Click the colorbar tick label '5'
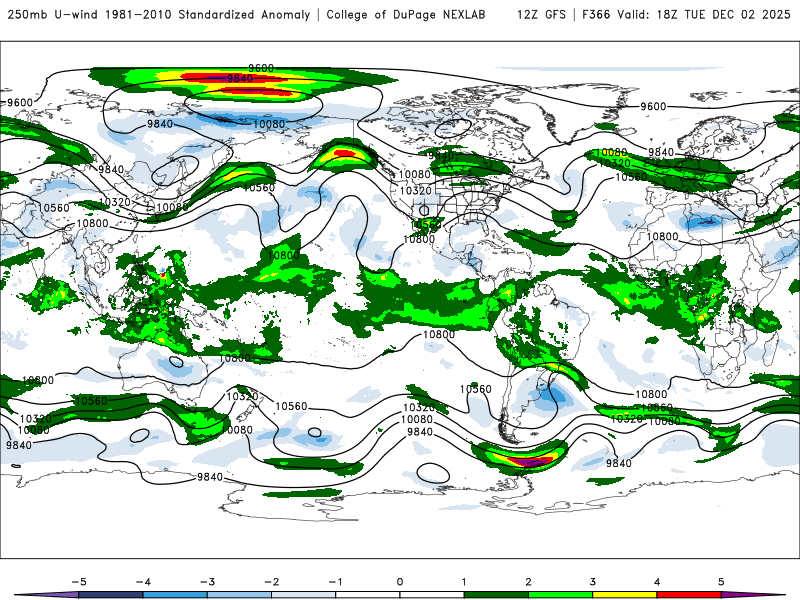 721,582
